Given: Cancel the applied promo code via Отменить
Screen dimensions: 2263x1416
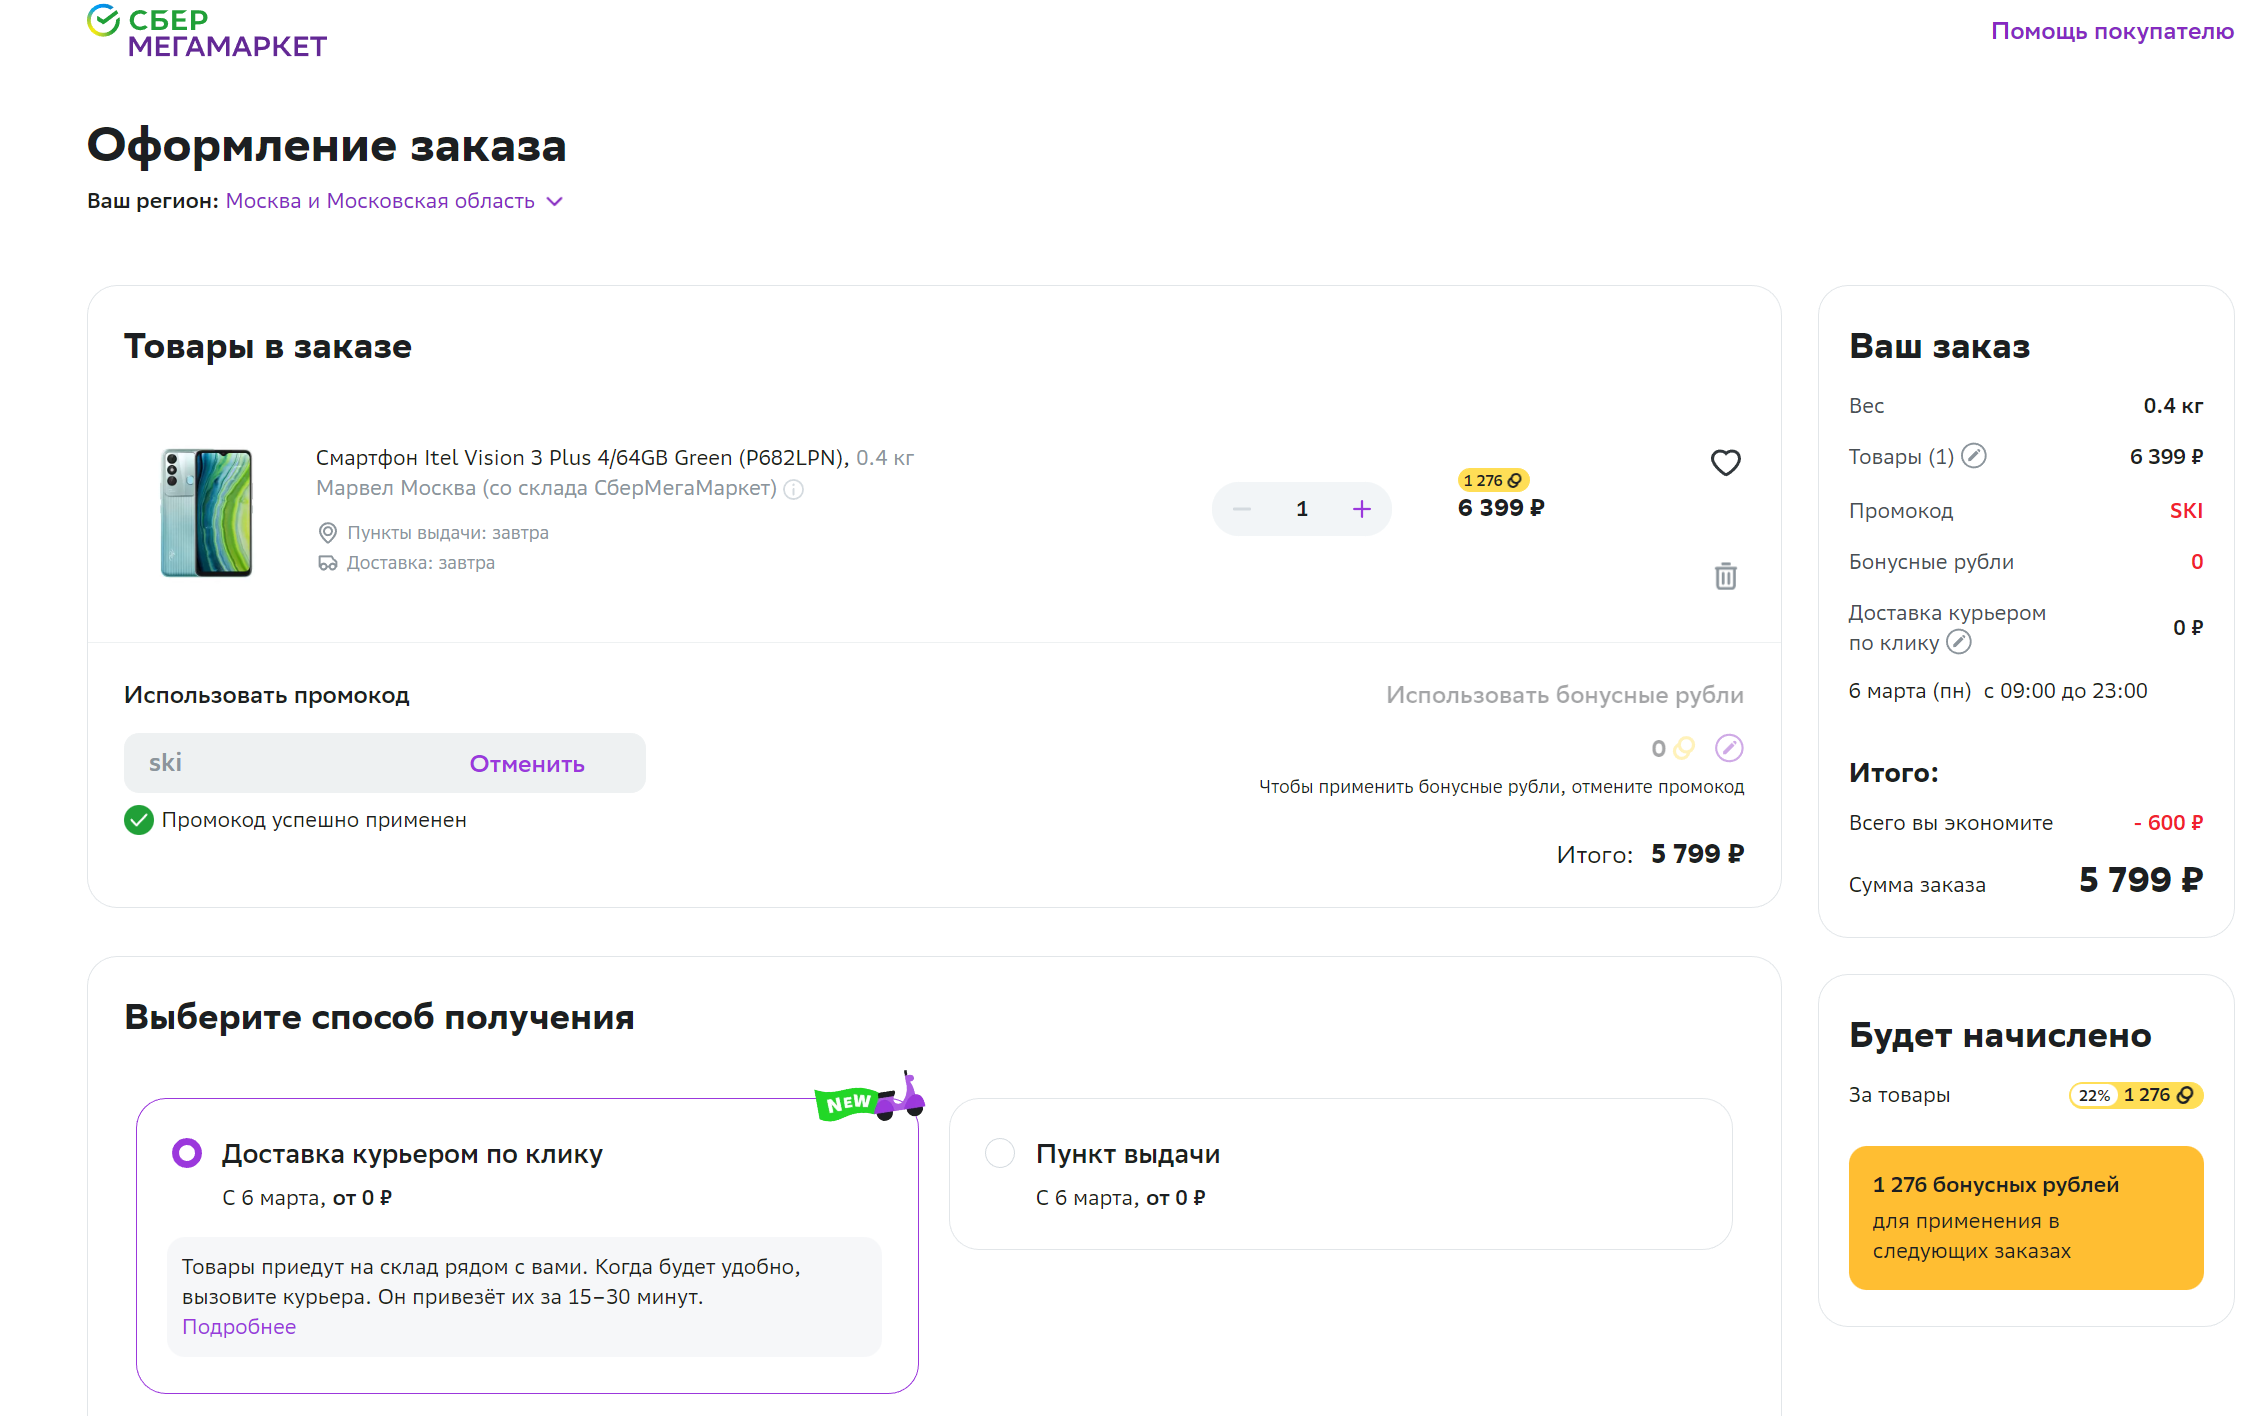Looking at the screenshot, I should pos(527,764).
